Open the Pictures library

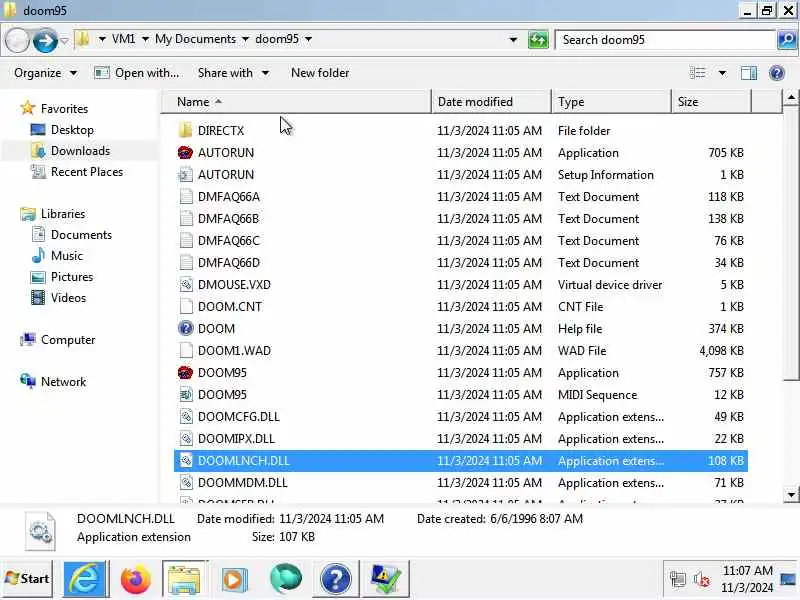click(x=62, y=277)
